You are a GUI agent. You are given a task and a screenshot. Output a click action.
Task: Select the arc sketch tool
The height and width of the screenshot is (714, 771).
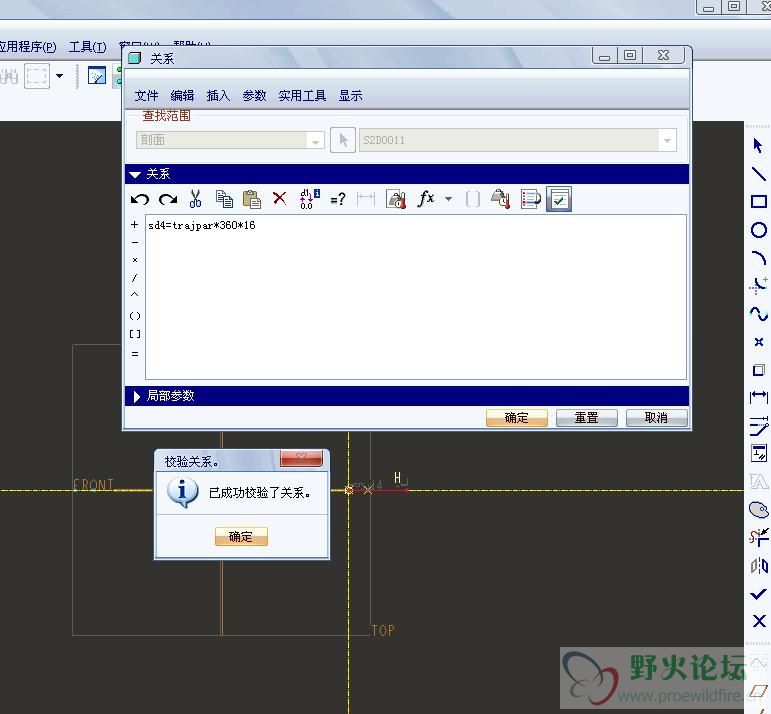(x=759, y=258)
